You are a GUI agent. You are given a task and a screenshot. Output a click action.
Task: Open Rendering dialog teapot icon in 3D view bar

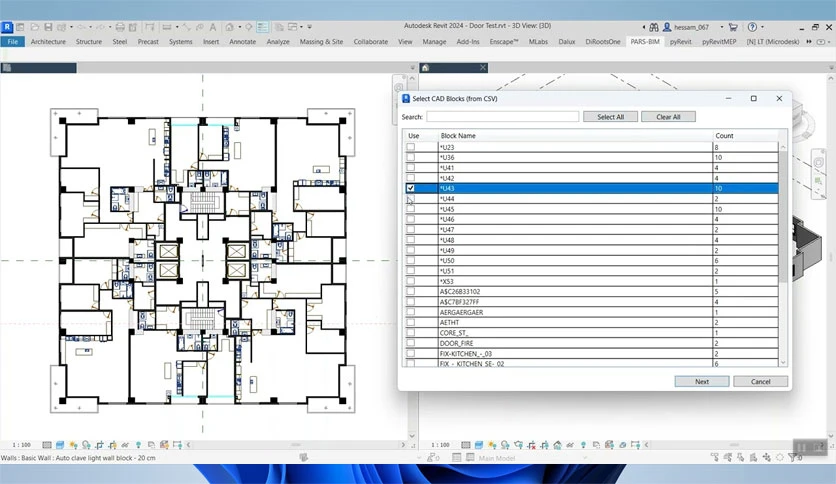click(x=519, y=445)
